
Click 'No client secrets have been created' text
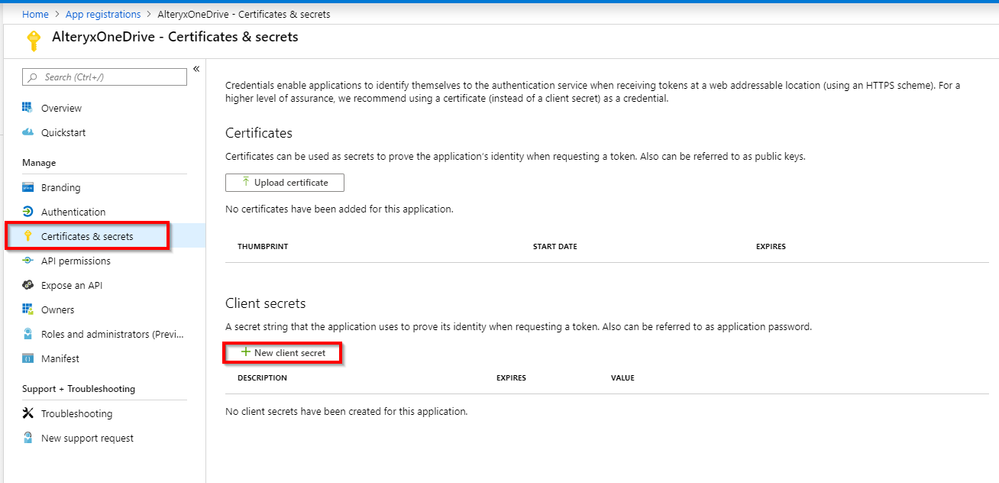pyautogui.click(x=347, y=411)
